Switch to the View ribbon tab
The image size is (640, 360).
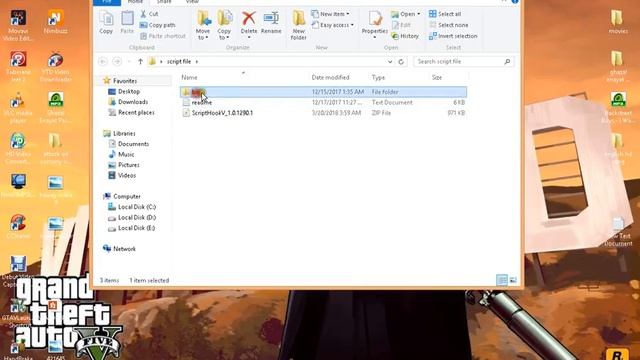coord(192,2)
